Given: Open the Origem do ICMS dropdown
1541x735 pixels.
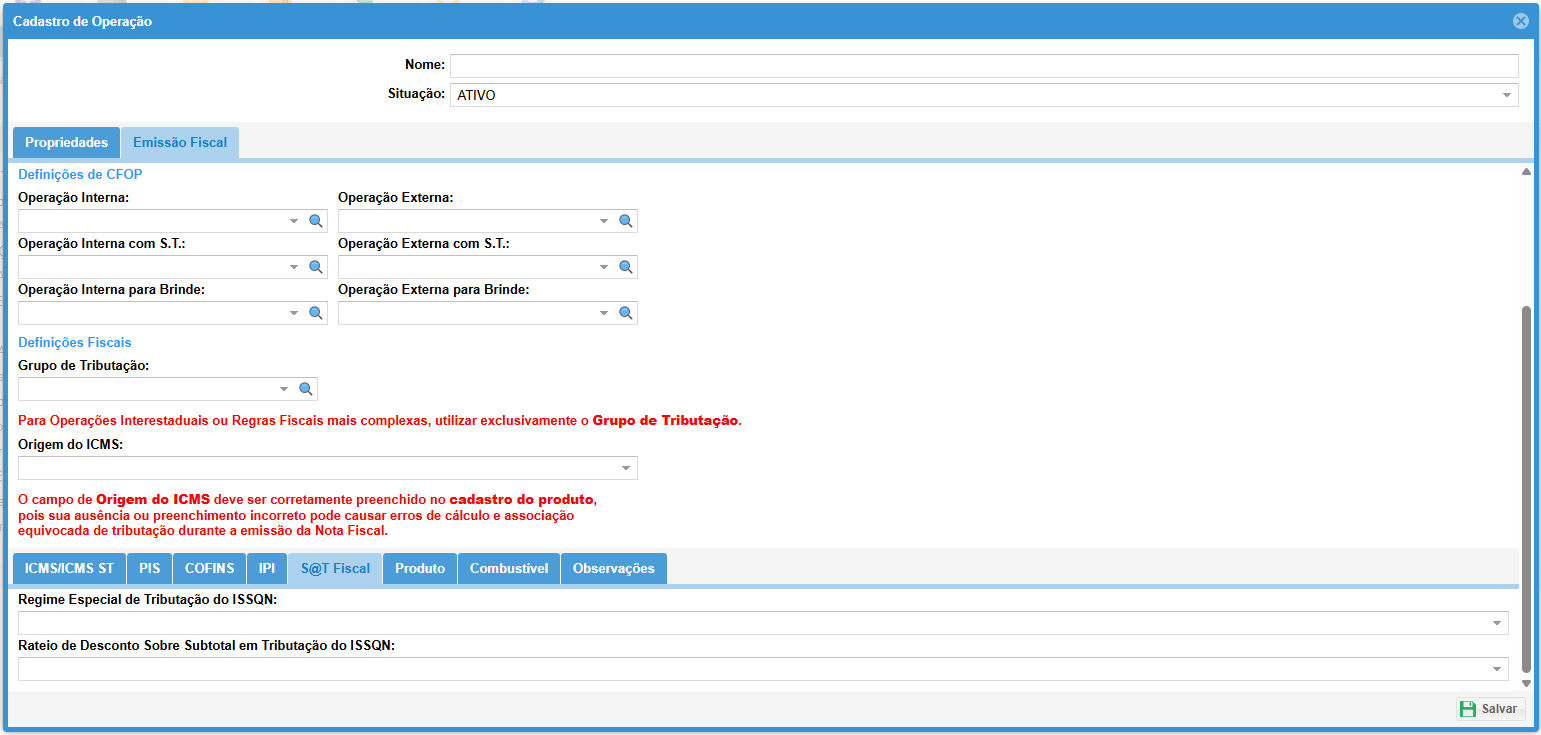Looking at the screenshot, I should 626,468.
